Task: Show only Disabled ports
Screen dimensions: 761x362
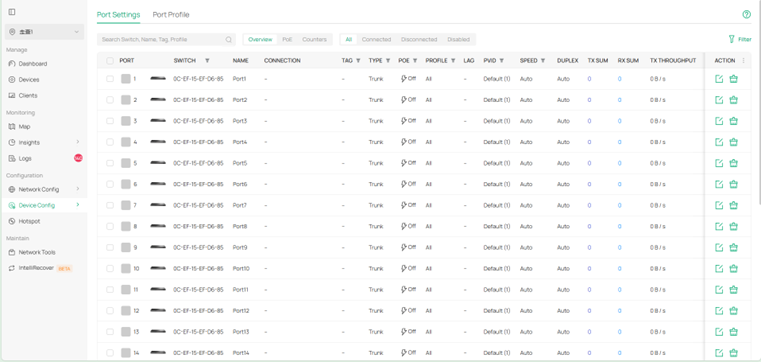Action: [459, 39]
